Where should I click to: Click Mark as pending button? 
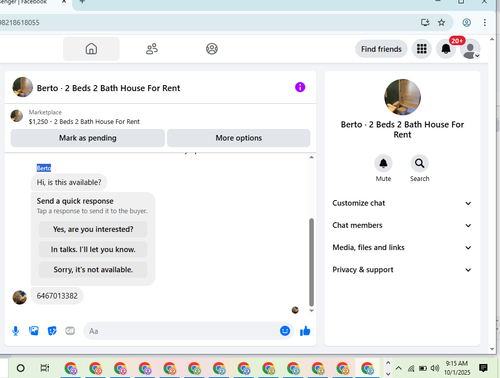pyautogui.click(x=88, y=138)
